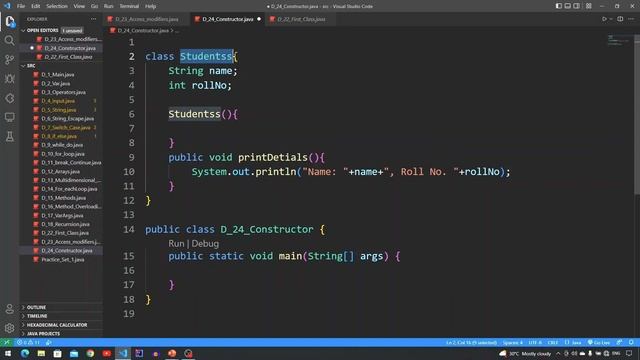This screenshot has height=360, width=640.
Task: Open the Search view in activity bar
Action: point(9,40)
